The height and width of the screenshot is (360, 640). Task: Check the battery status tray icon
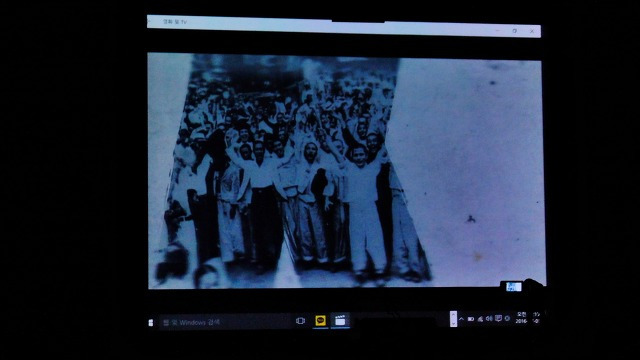(471, 319)
